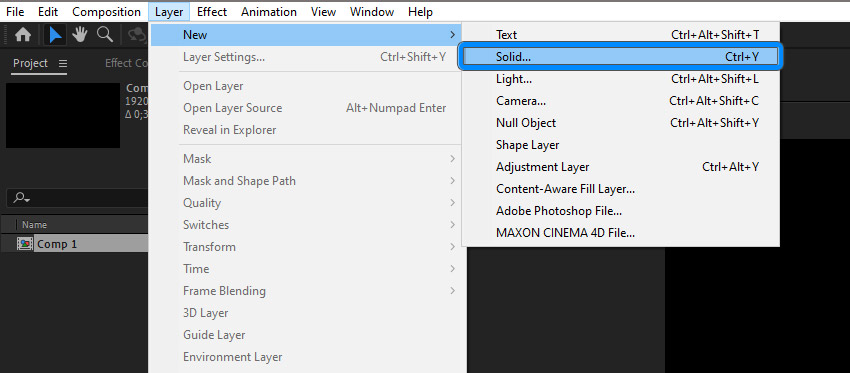Click the composition preview thumbnail
The height and width of the screenshot is (373, 850).
click(x=63, y=115)
